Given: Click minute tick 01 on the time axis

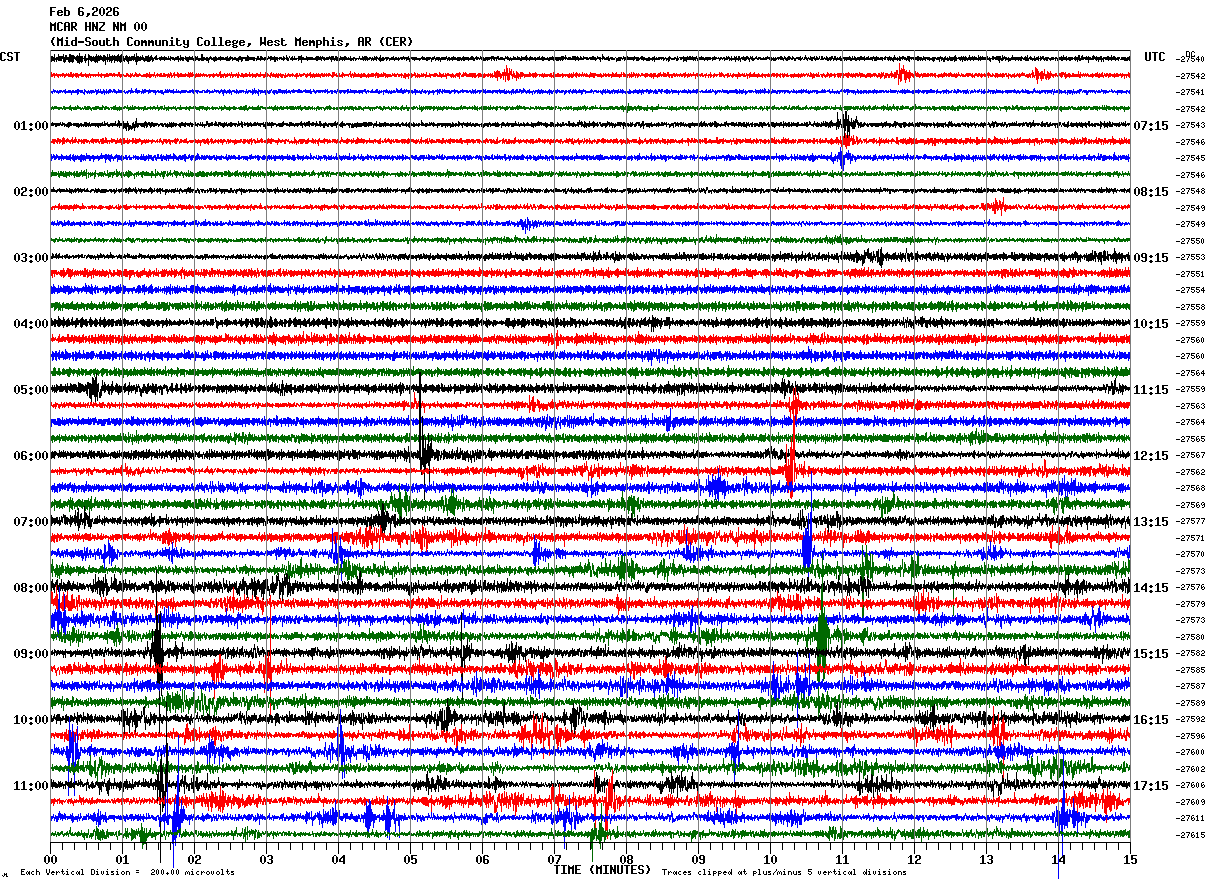Looking at the screenshot, I should [x=122, y=859].
